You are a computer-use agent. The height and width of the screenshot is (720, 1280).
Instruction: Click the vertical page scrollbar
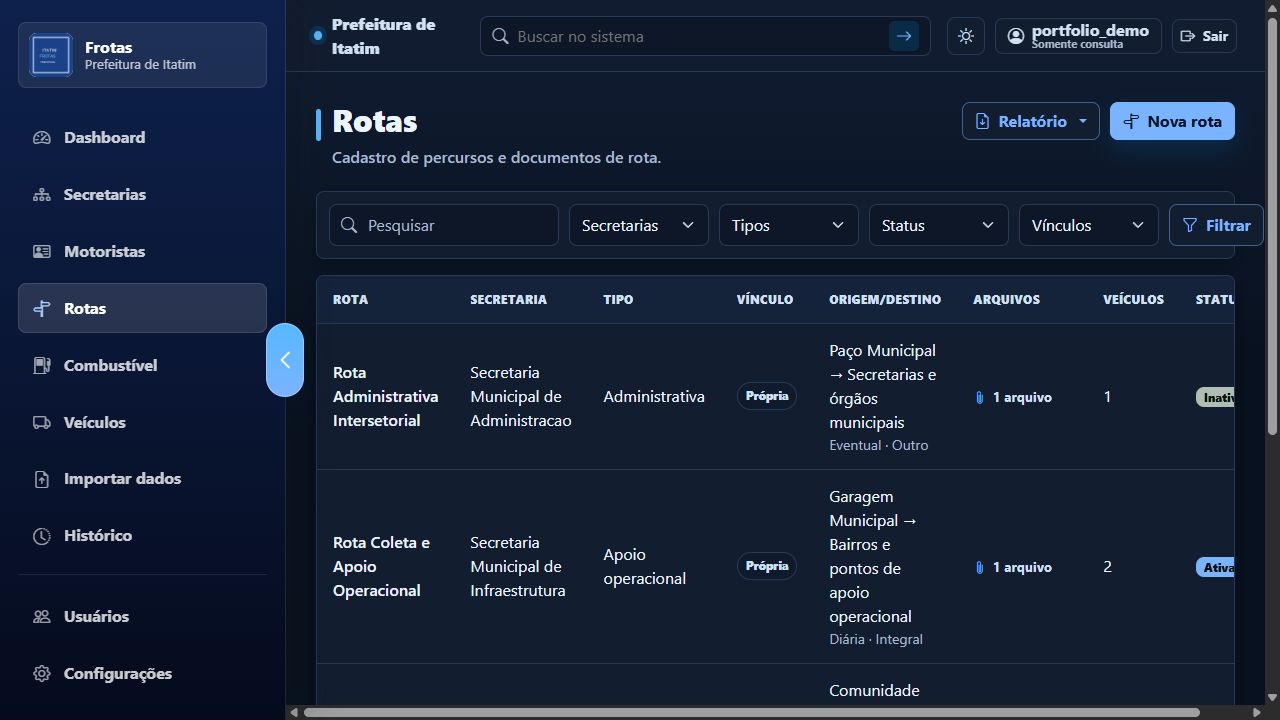pos(1273,226)
